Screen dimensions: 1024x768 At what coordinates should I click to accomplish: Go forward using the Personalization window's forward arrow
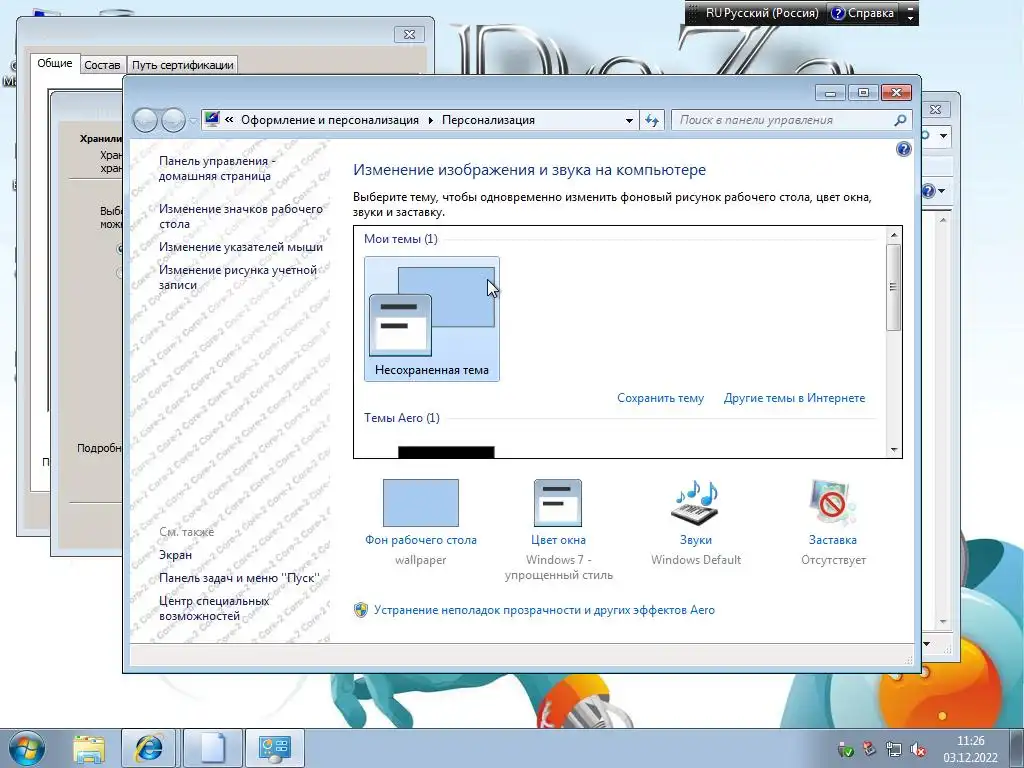[173, 120]
